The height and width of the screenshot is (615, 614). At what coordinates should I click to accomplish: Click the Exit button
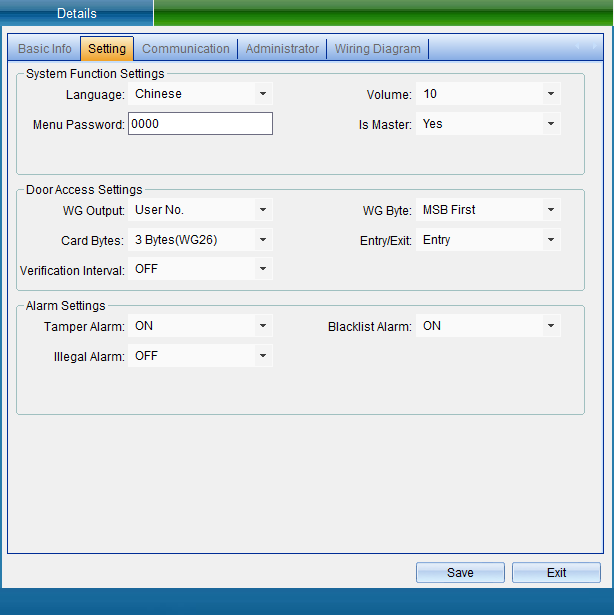pos(556,573)
